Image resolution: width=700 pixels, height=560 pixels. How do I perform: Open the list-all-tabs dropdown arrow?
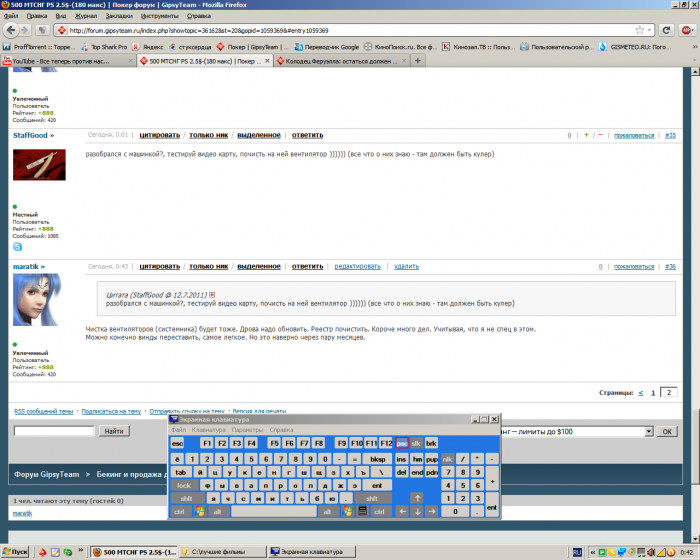(695, 60)
